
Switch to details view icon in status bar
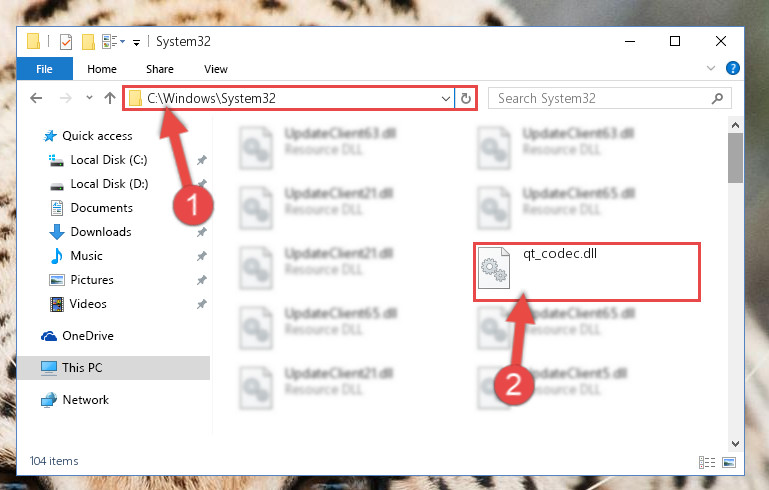(x=707, y=462)
